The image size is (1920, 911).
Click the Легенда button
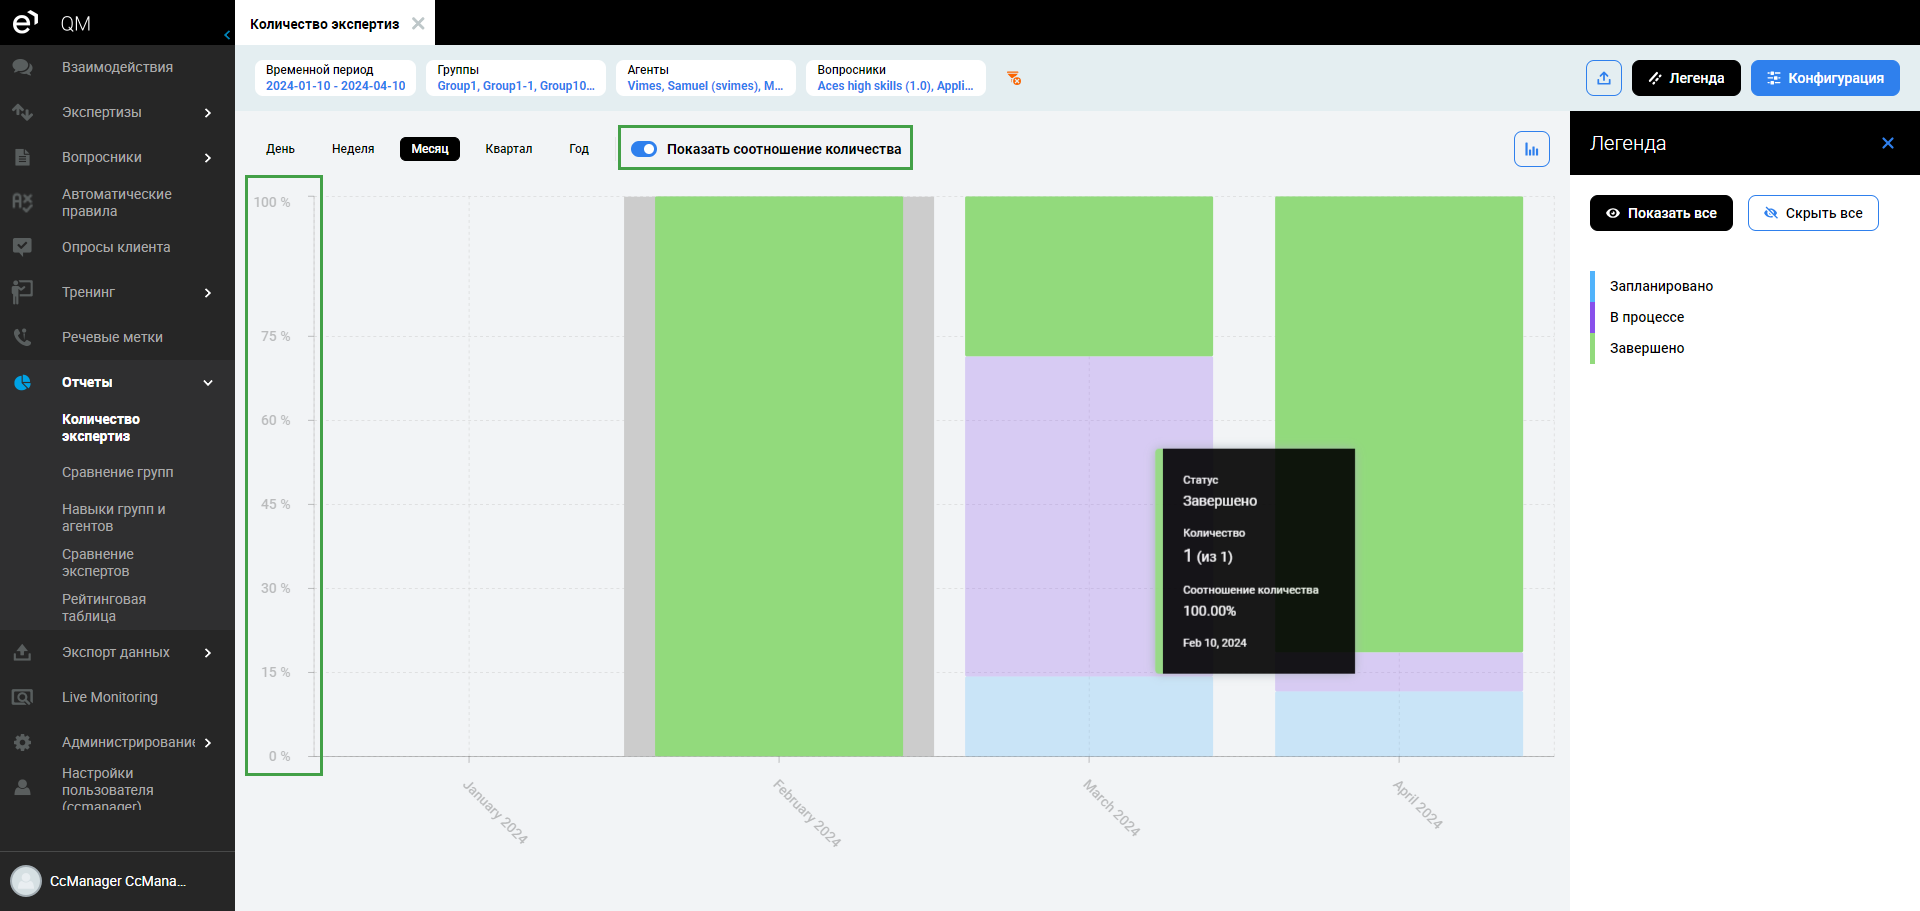(x=1686, y=78)
